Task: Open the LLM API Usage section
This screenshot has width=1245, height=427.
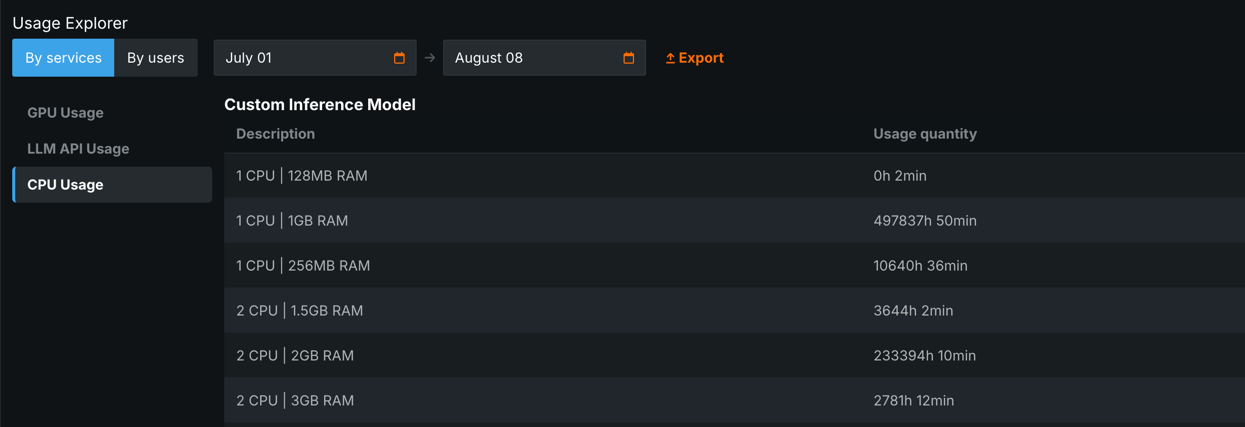Action: click(78, 149)
